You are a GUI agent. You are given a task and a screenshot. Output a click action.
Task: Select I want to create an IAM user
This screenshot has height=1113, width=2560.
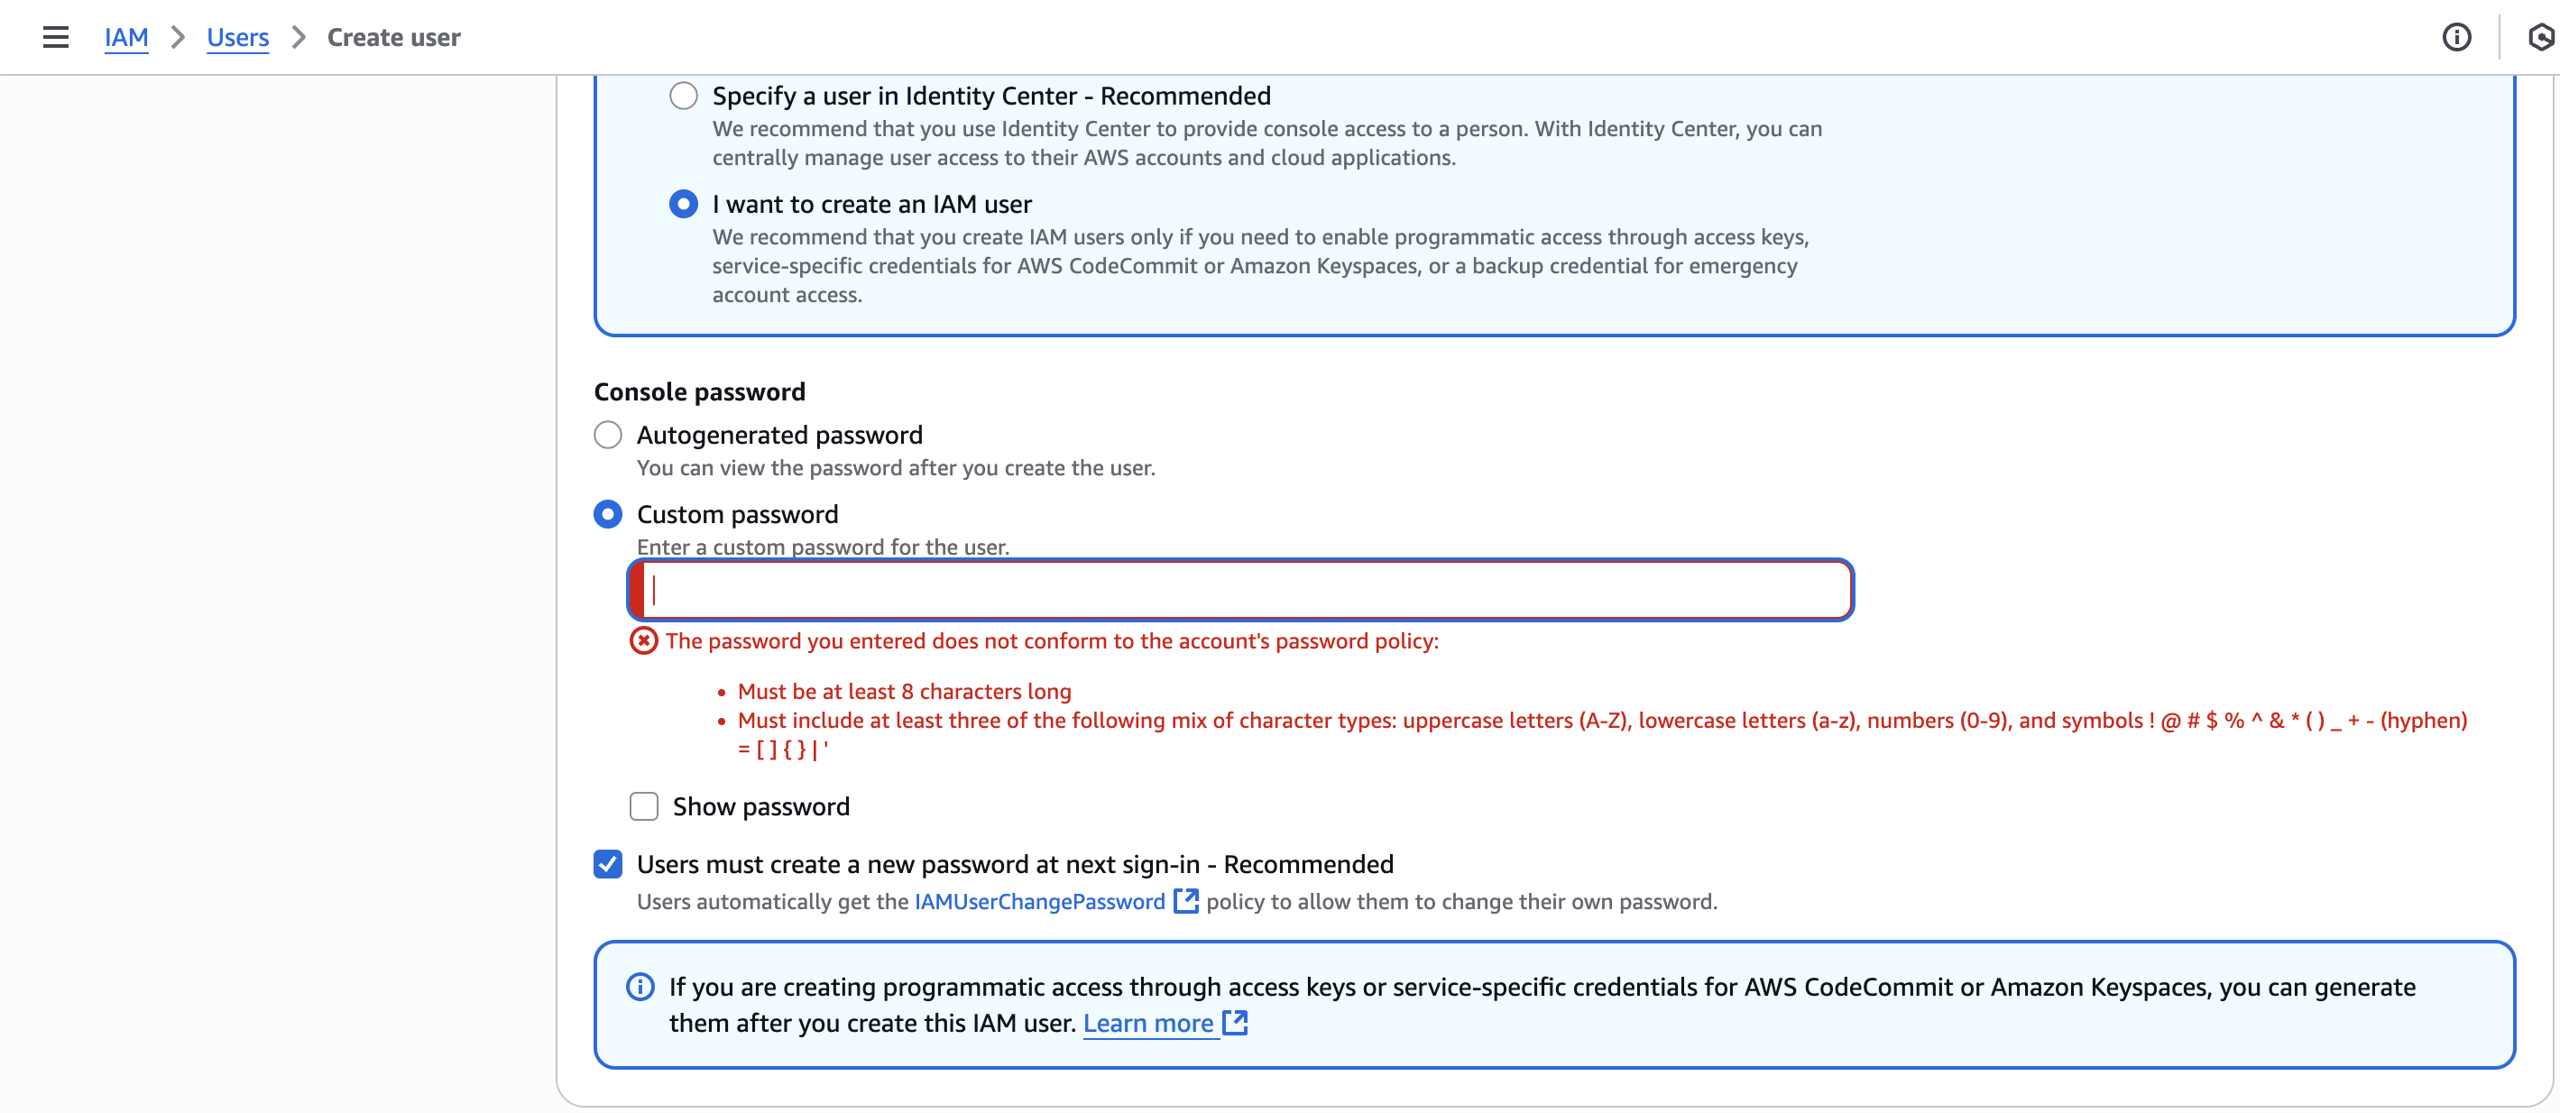point(684,204)
